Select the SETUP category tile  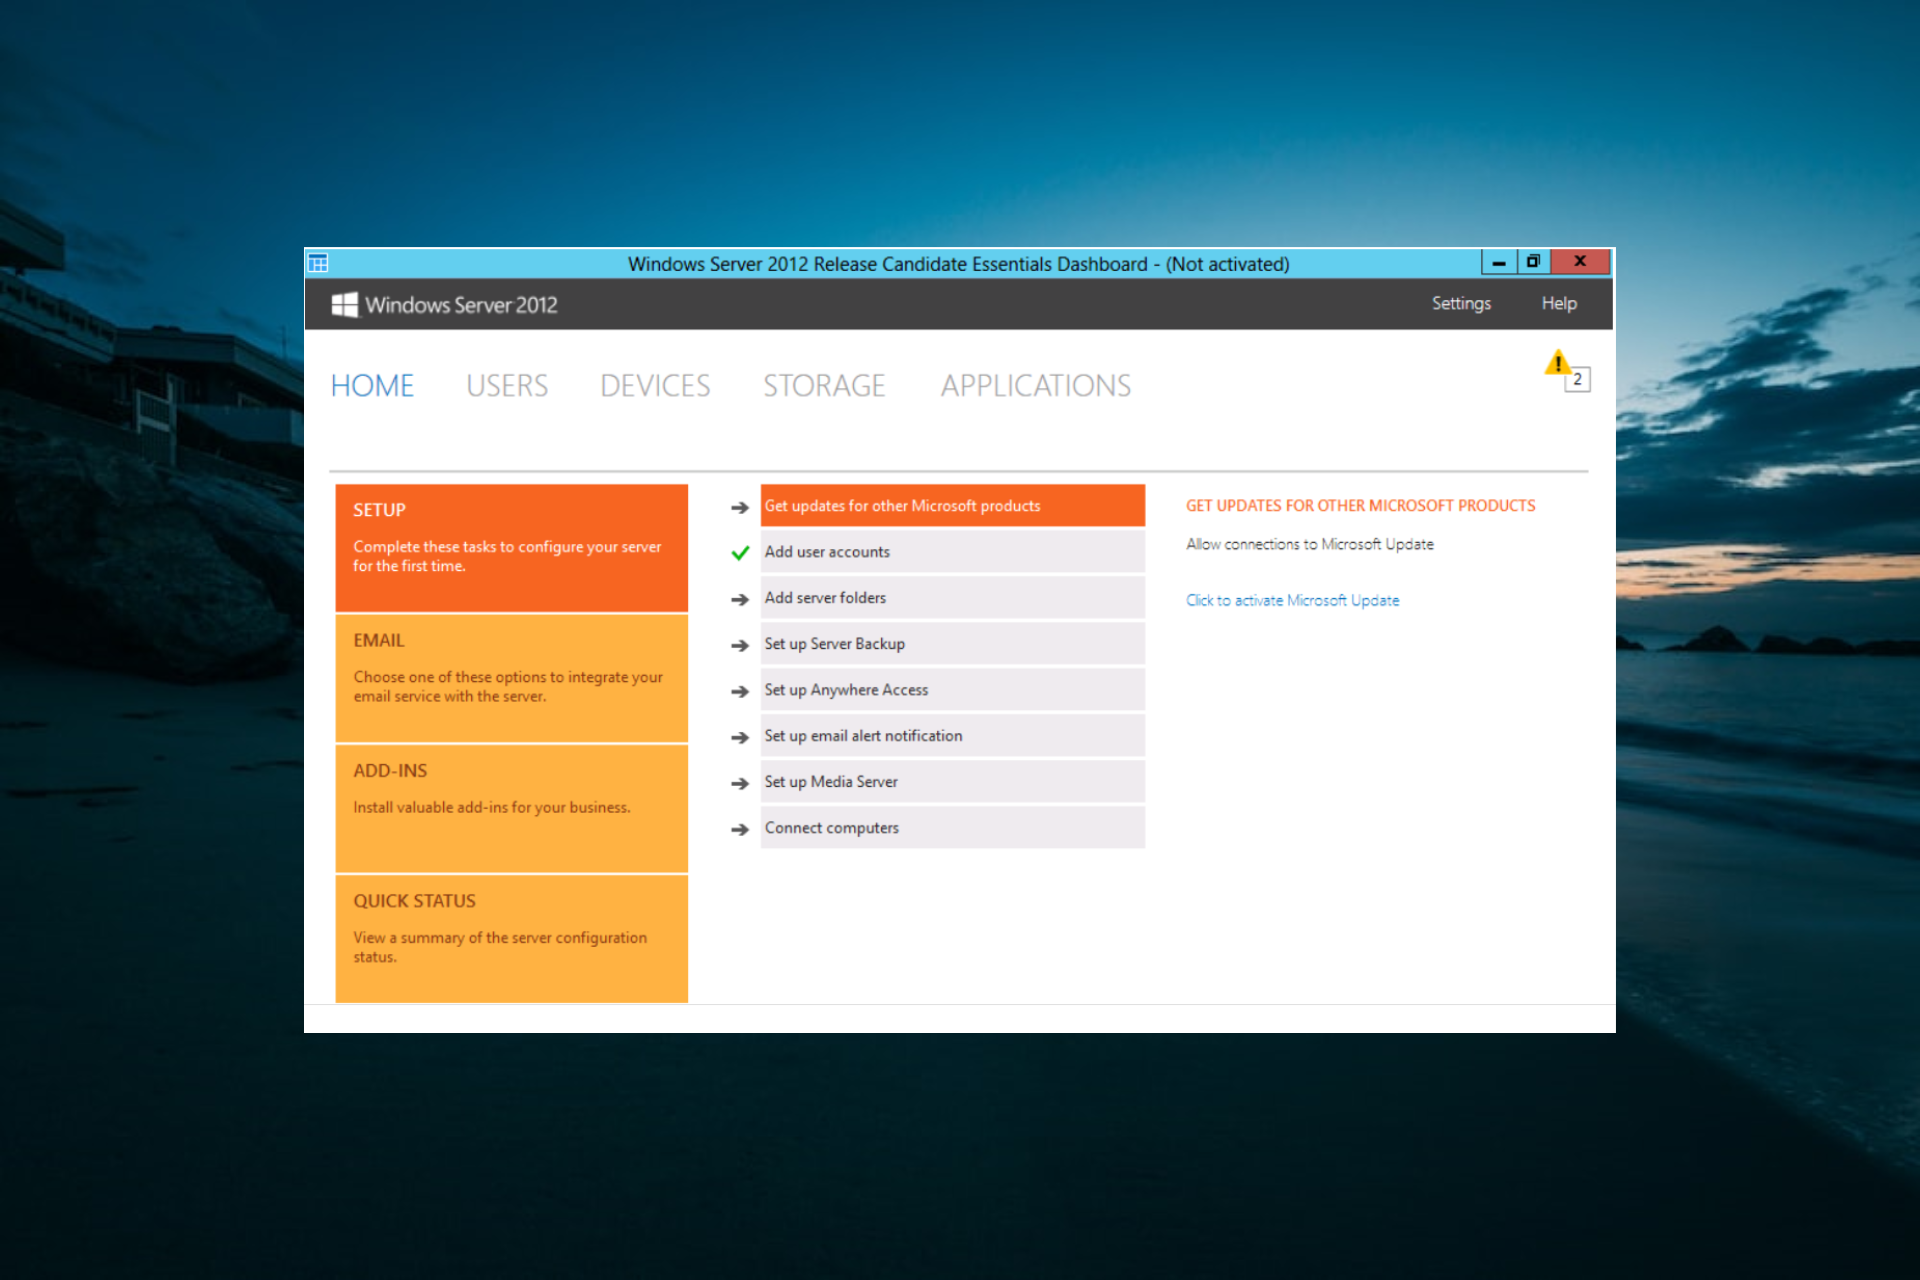point(512,548)
